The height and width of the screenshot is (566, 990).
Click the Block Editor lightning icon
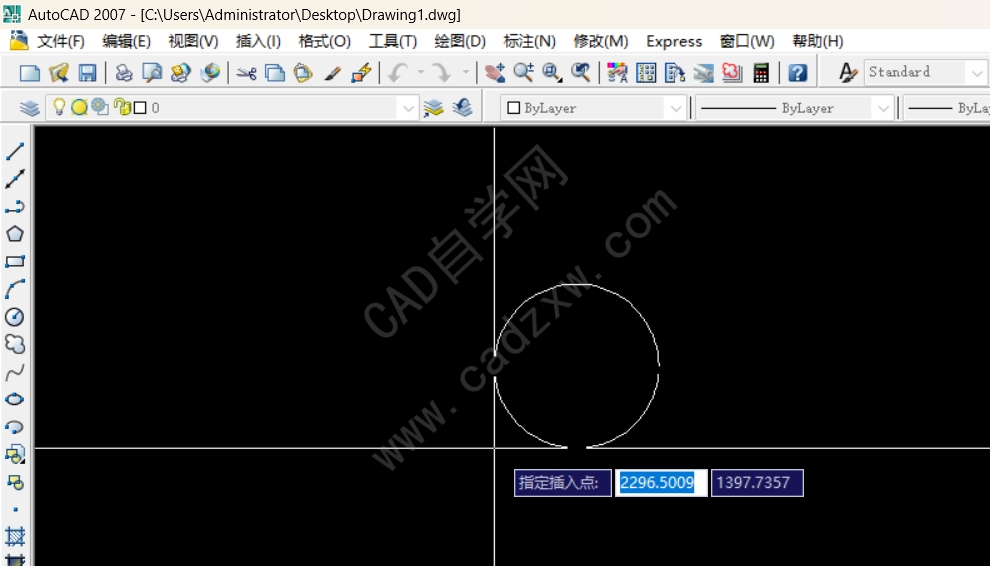(x=361, y=73)
